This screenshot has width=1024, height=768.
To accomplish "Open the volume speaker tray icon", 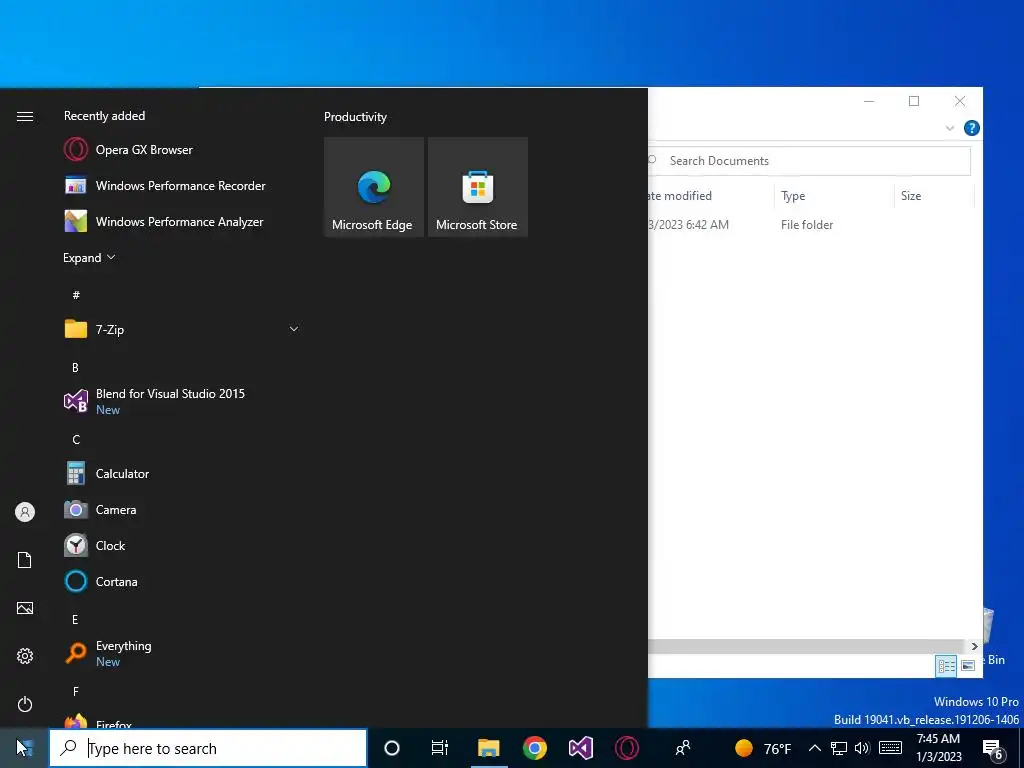I will 862,748.
